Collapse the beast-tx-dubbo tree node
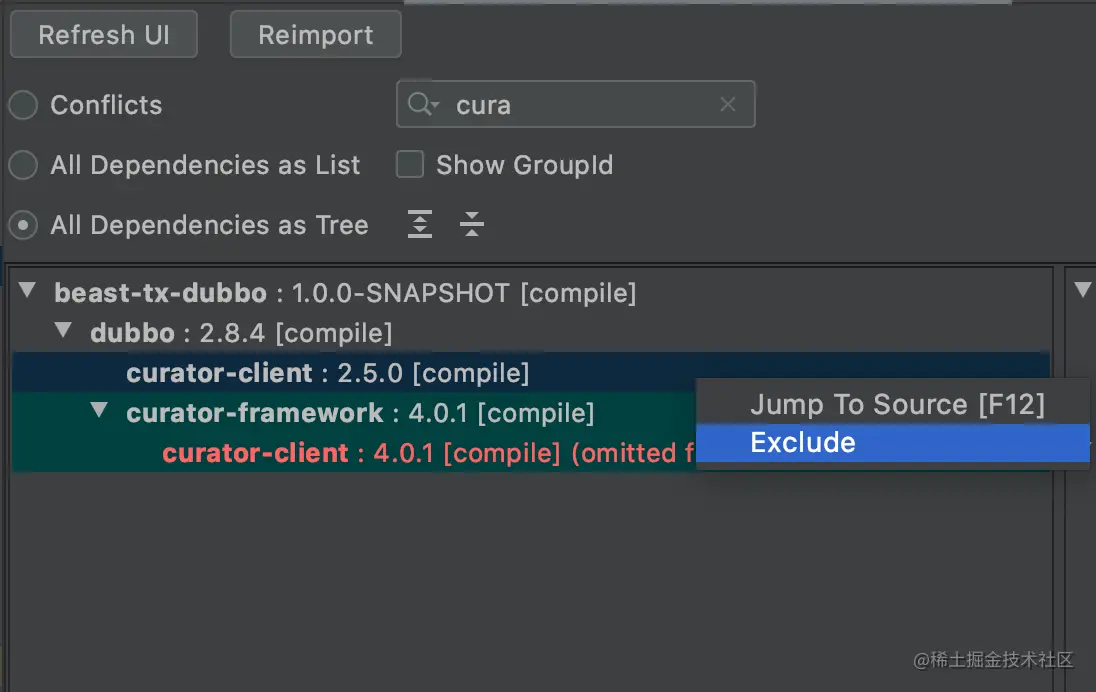Viewport: 1096px width, 692px height. coord(28,292)
